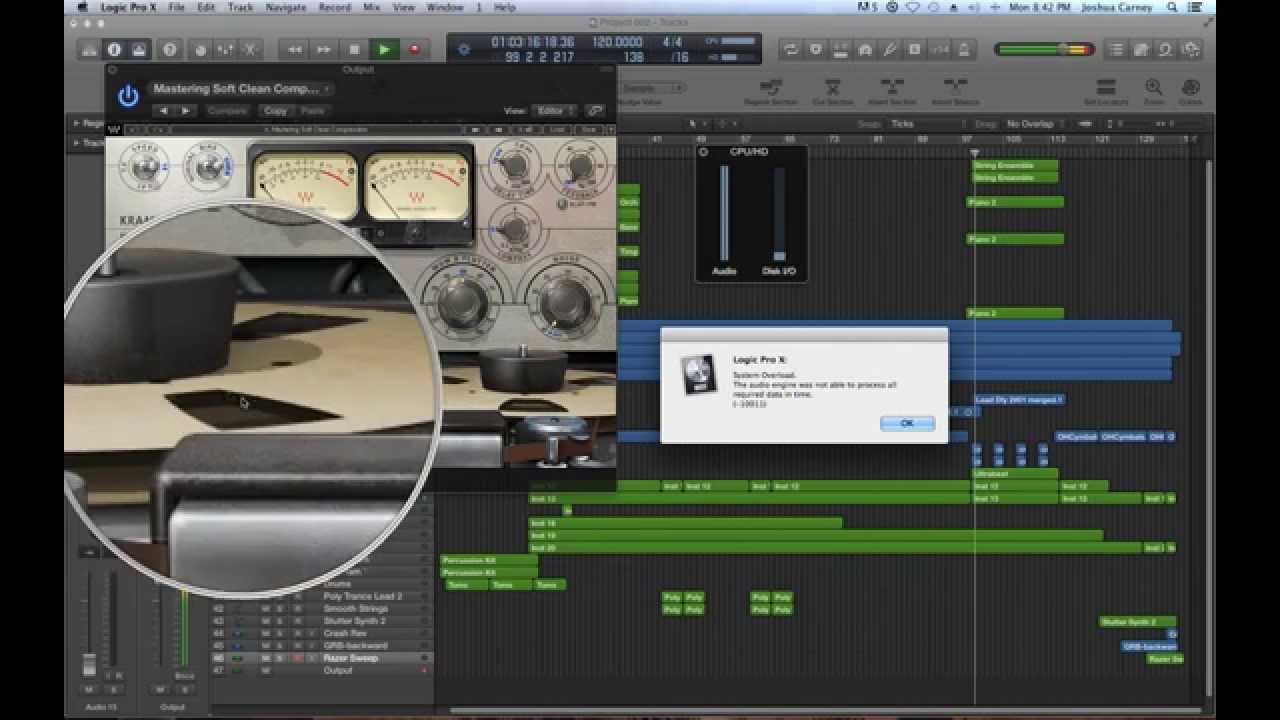The height and width of the screenshot is (720, 1280).
Task: Bypass plugin with blue power button
Action: tap(127, 95)
